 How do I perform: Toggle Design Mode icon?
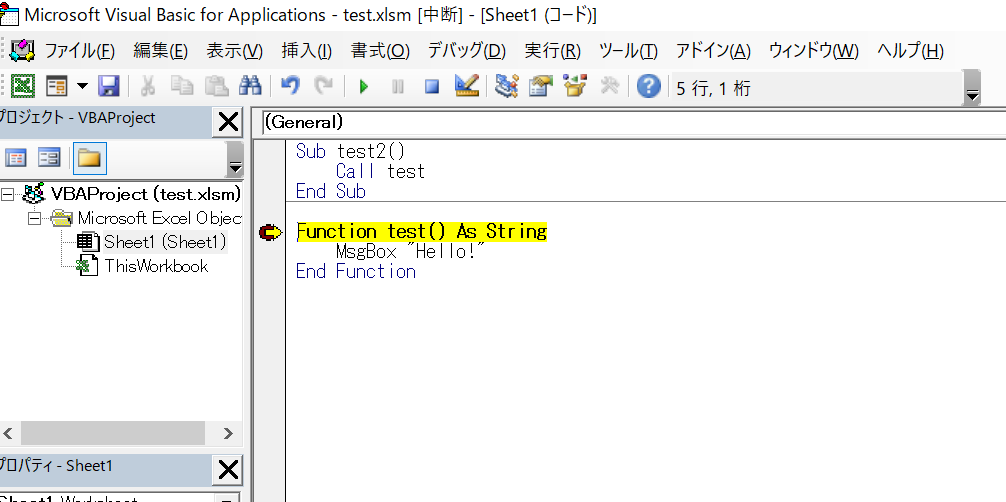(x=466, y=85)
